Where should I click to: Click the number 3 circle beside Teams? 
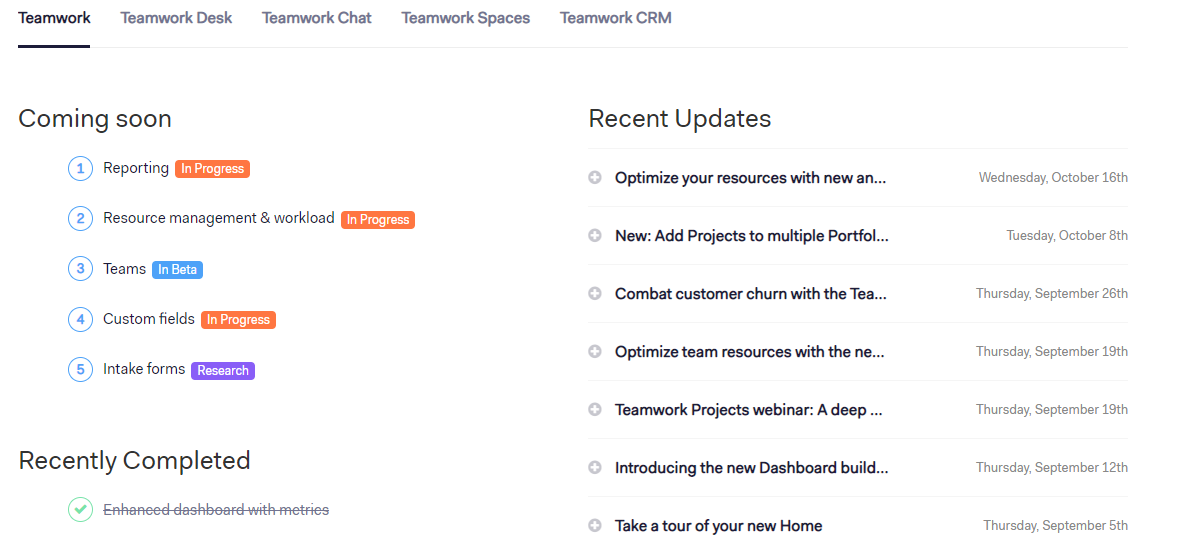[x=80, y=269]
